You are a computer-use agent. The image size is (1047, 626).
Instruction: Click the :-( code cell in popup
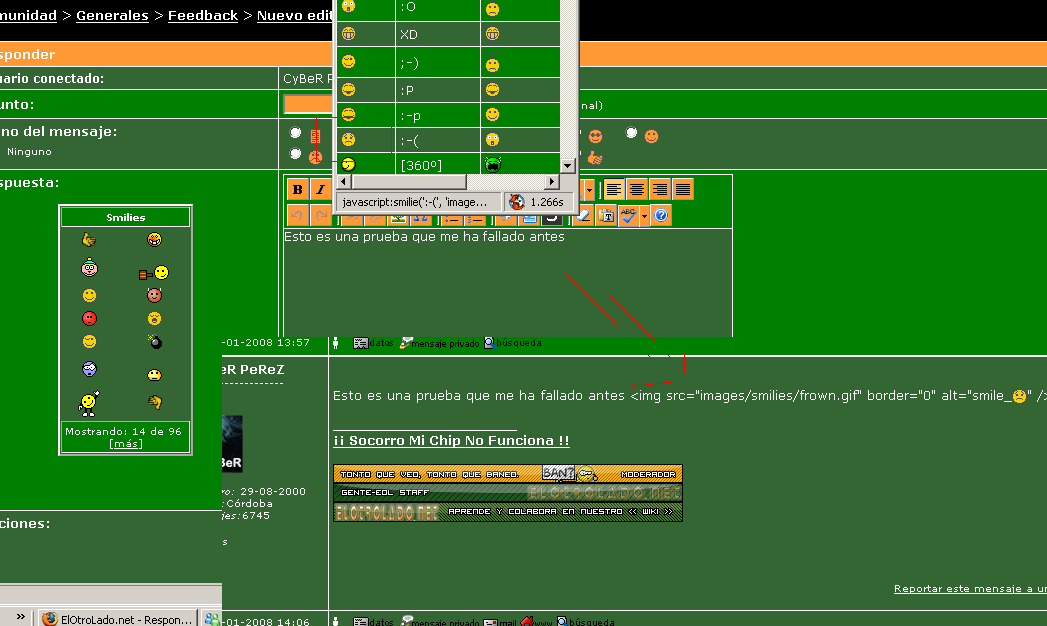(437, 140)
